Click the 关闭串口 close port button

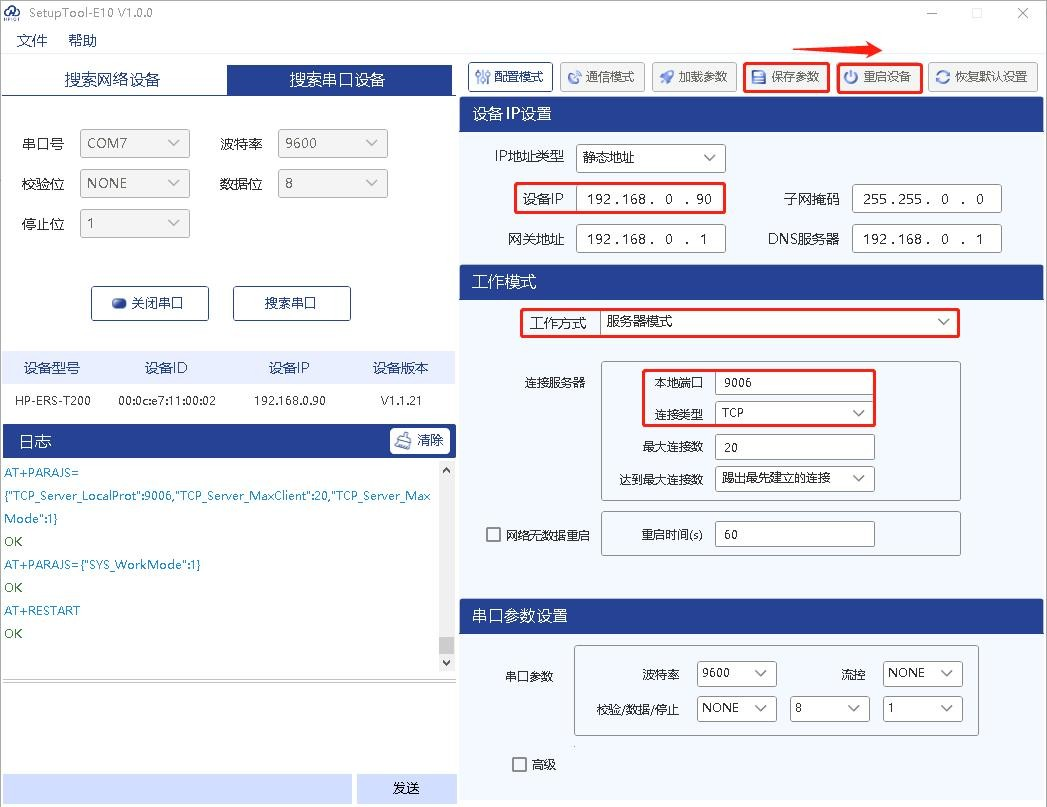(150, 304)
